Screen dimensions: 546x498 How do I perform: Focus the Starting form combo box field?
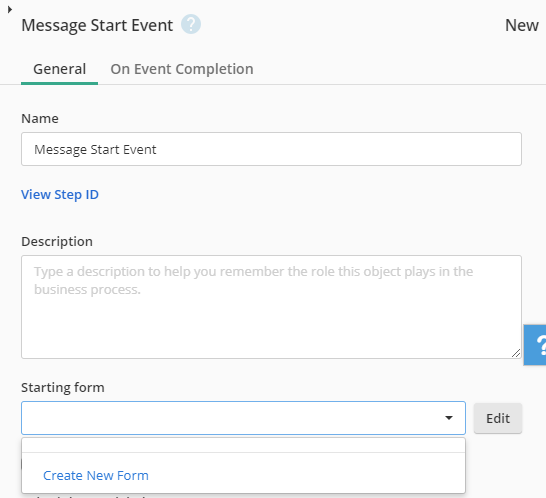pyautogui.click(x=243, y=418)
